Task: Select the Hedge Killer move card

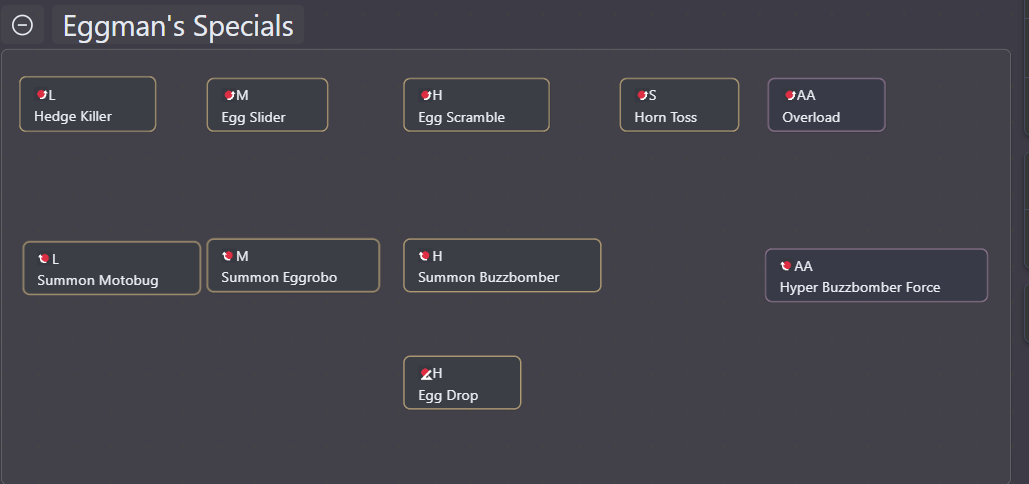Action: [88, 104]
